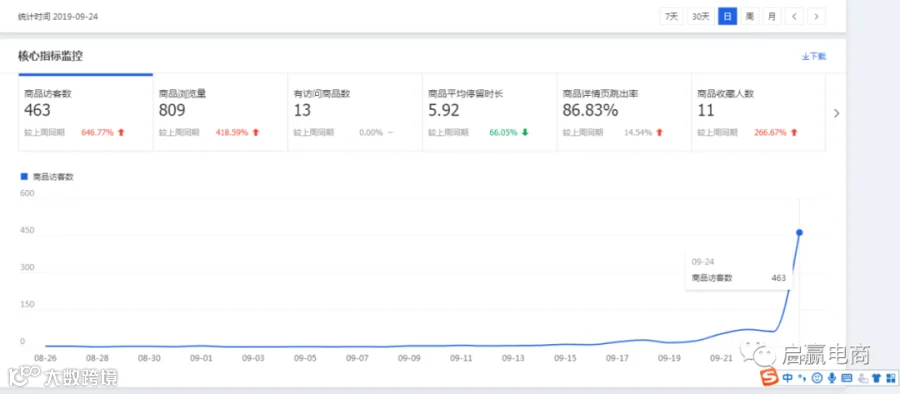The height and width of the screenshot is (394, 900).
Task: Expand more metrics with right arrow
Action: (836, 113)
